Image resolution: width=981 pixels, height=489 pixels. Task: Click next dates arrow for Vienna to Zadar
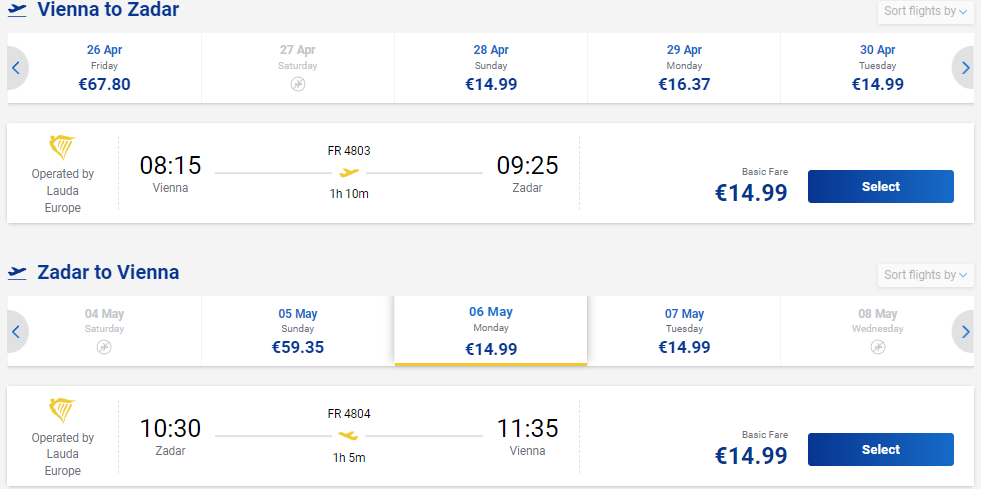click(x=964, y=68)
